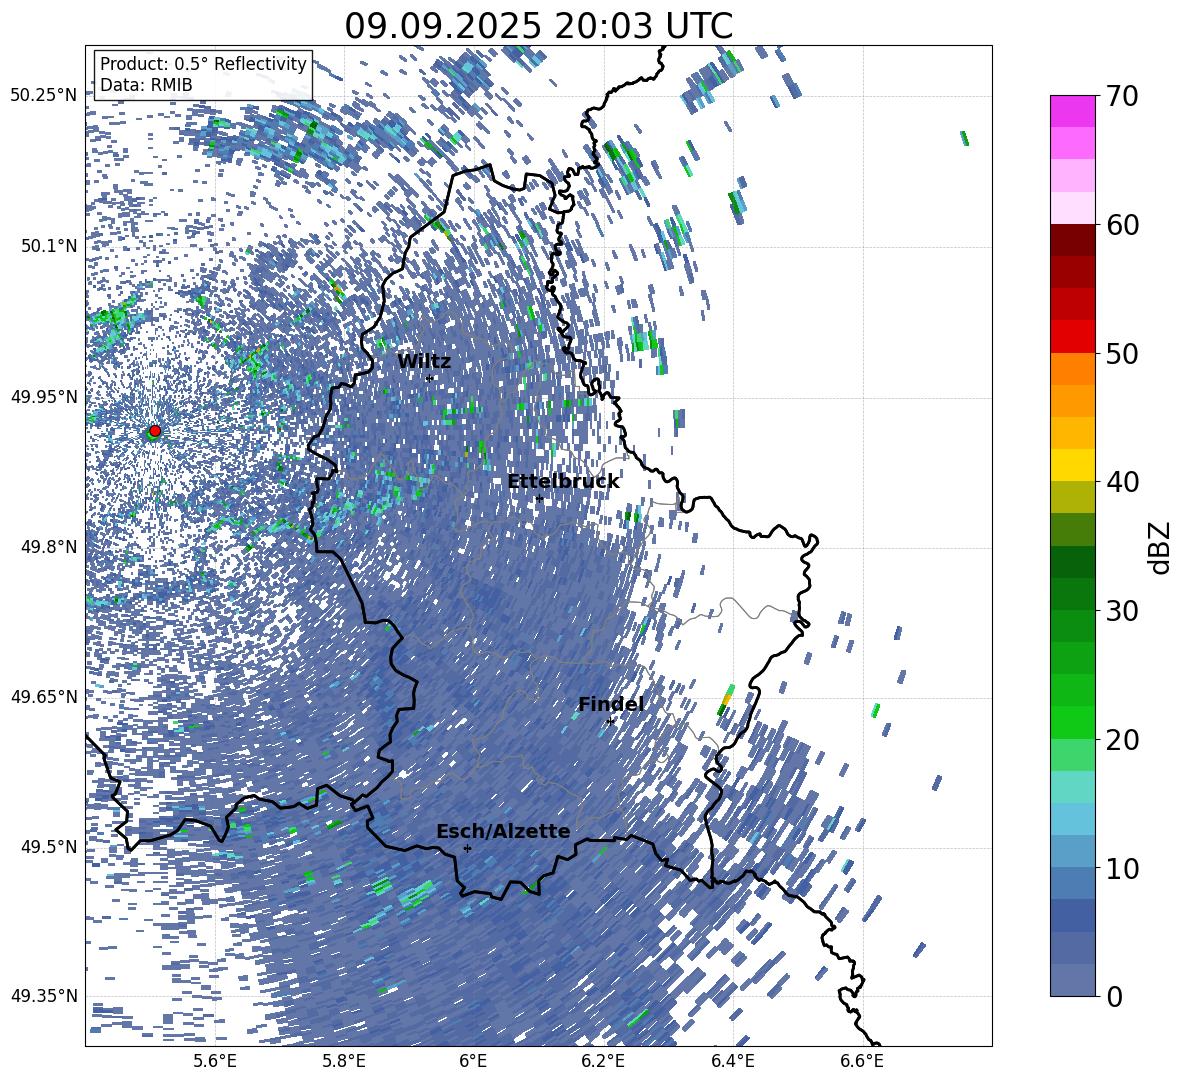
Task: Click the Wiltz cross marker
Action: [x=430, y=378]
